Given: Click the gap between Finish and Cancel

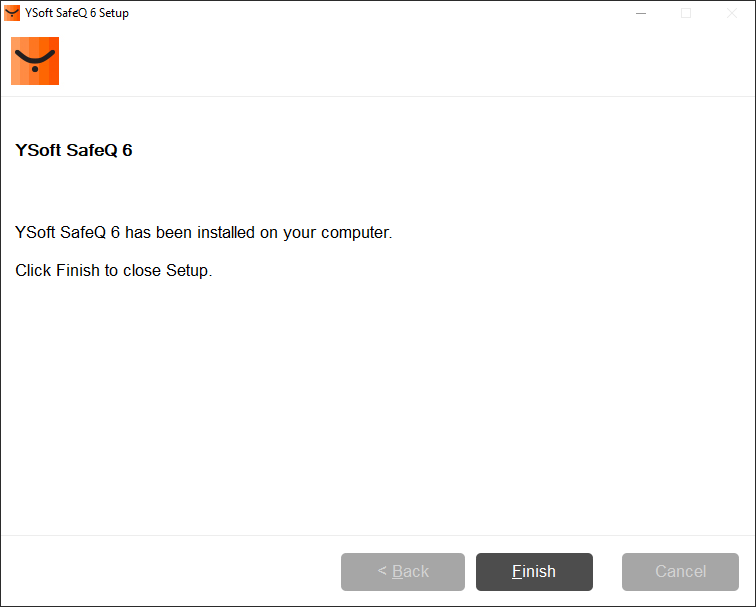Looking at the screenshot, I should pyautogui.click(x=607, y=572).
